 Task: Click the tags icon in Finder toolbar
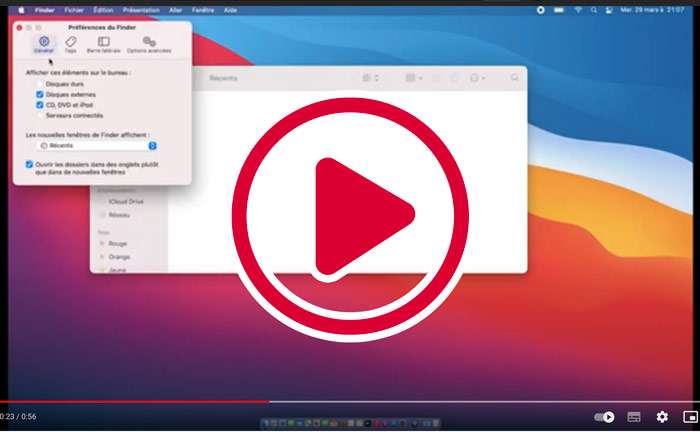(x=454, y=78)
